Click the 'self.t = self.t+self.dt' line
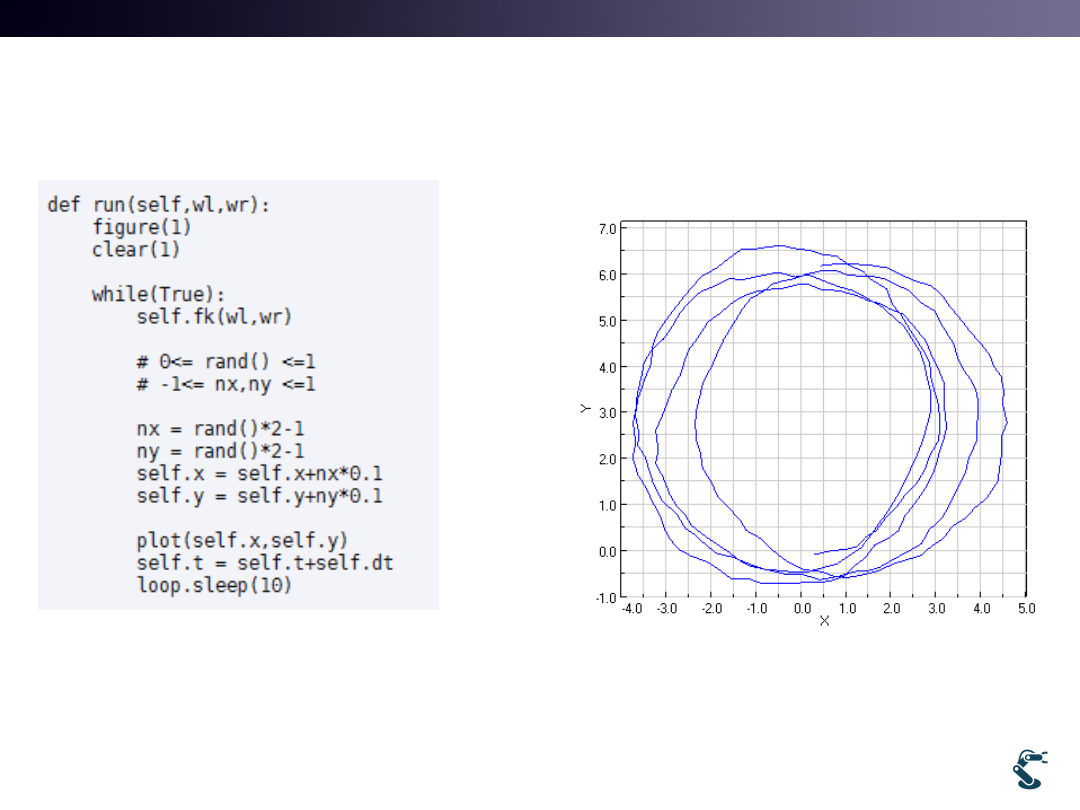This screenshot has height=810, width=1080. [x=264, y=563]
